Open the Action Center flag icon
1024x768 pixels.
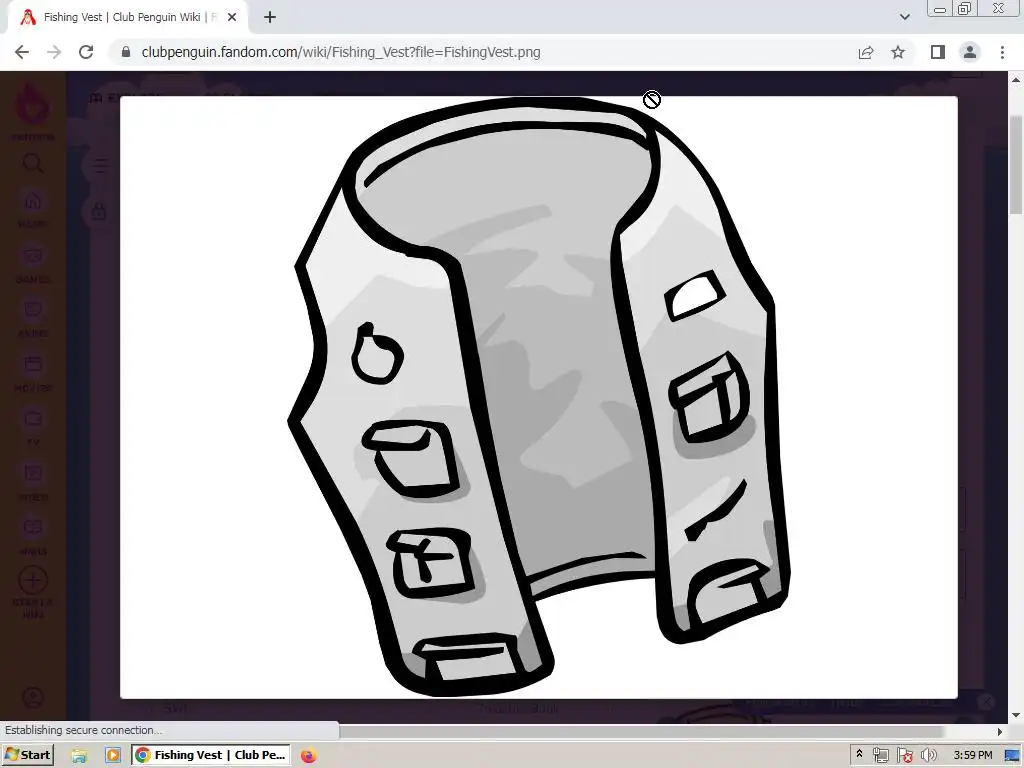point(904,756)
